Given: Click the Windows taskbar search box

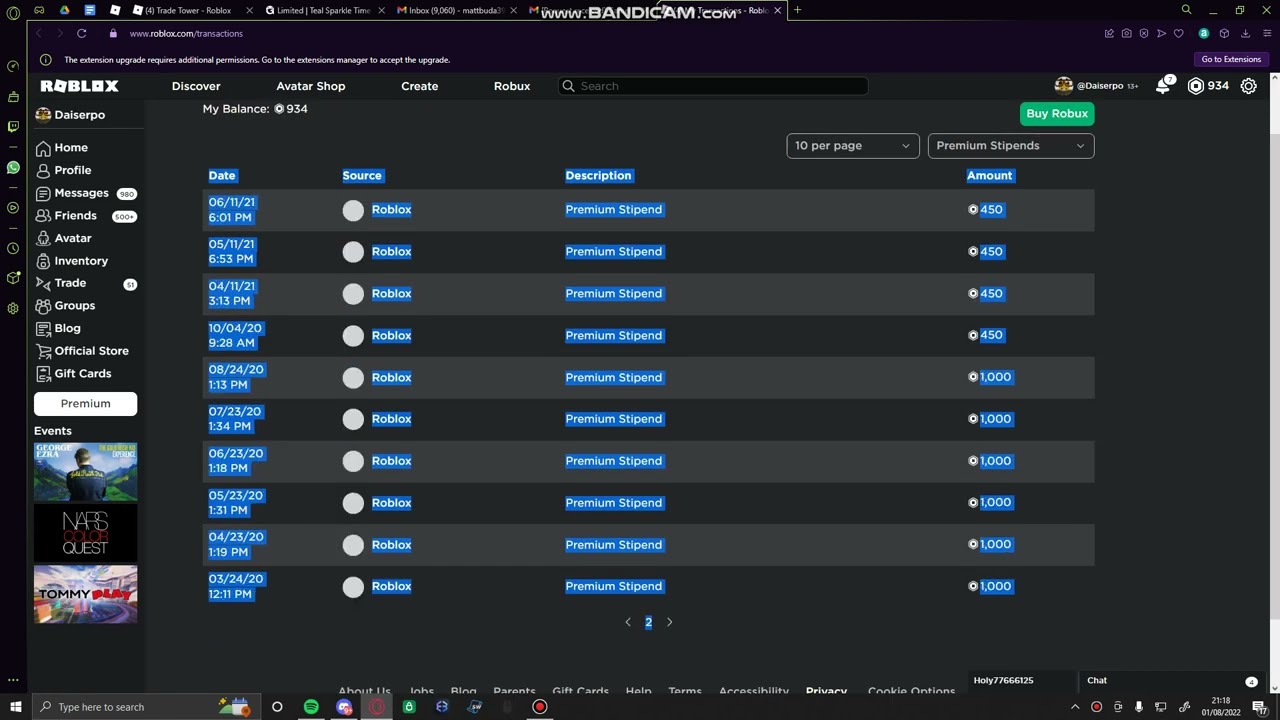Looking at the screenshot, I should (x=144, y=707).
